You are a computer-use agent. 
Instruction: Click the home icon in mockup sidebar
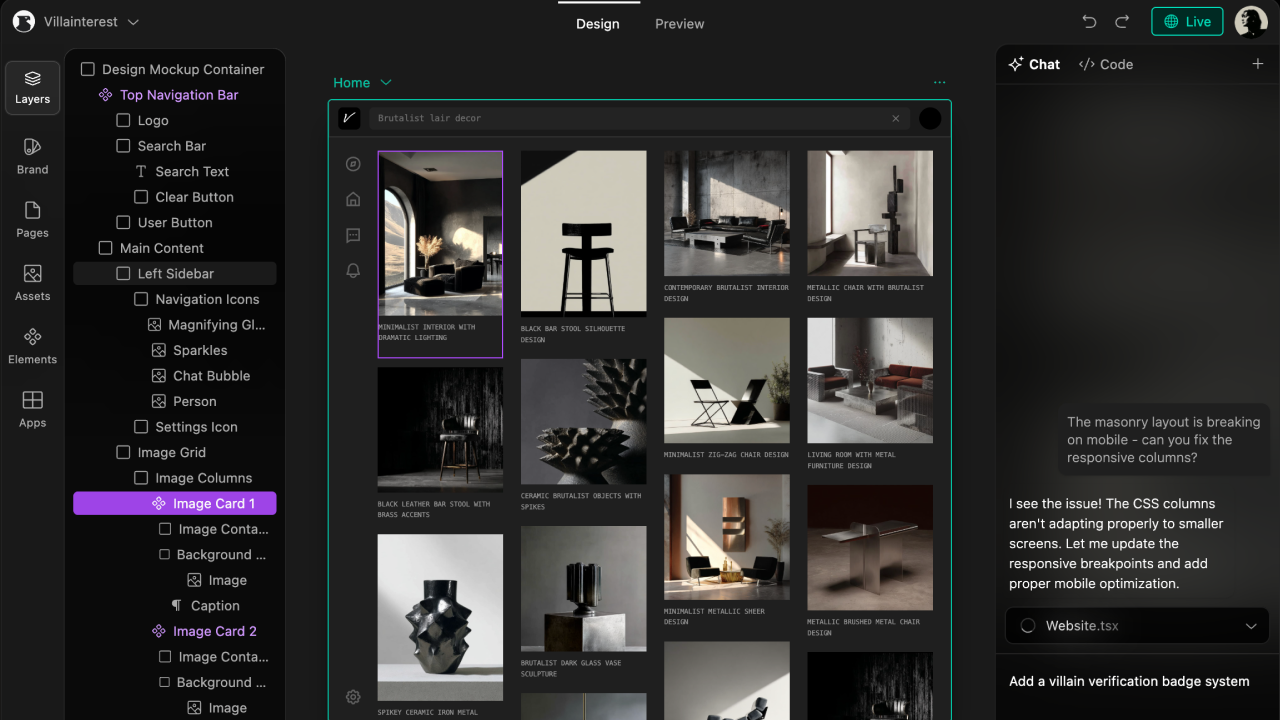(353, 199)
